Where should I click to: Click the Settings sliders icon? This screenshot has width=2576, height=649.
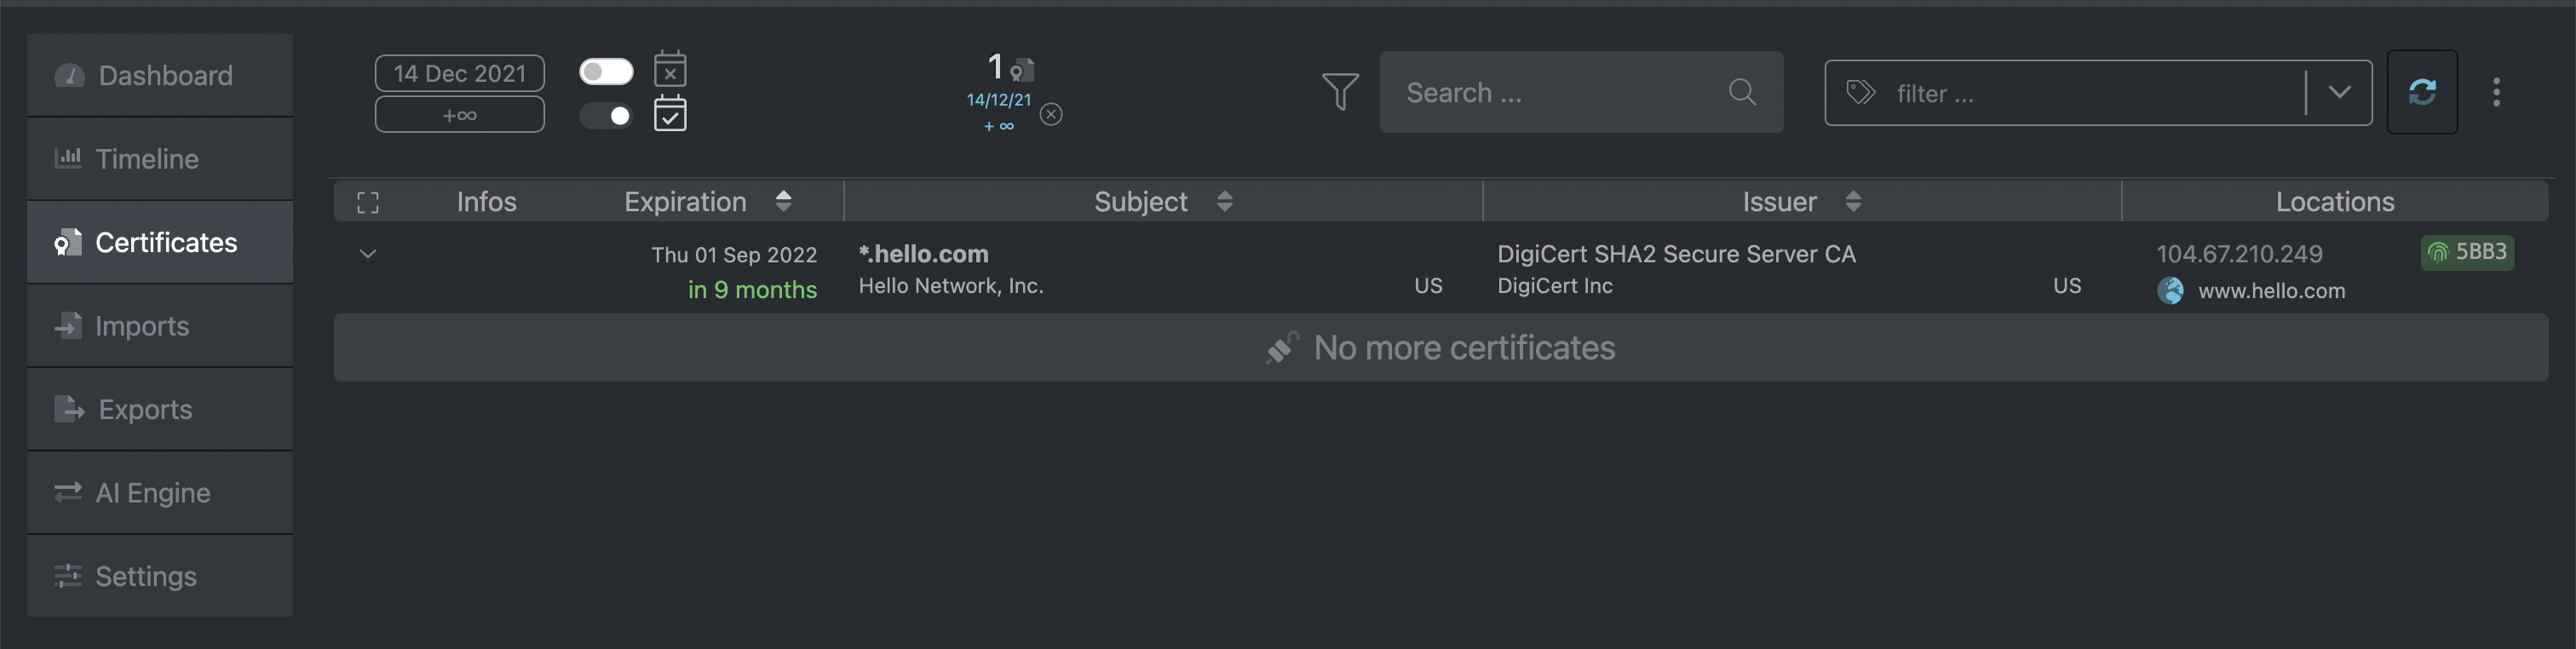point(68,576)
